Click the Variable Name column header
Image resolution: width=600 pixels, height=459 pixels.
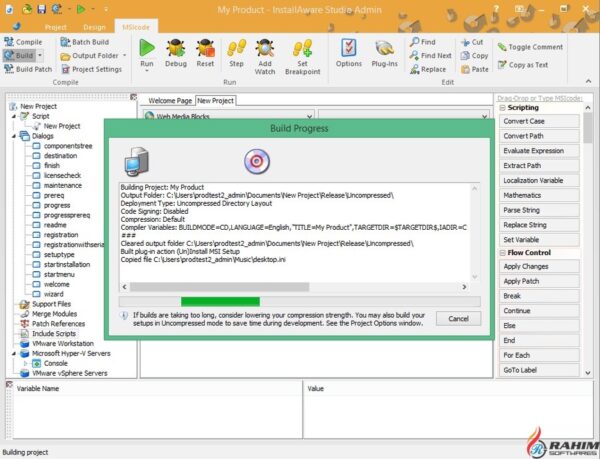[38, 389]
